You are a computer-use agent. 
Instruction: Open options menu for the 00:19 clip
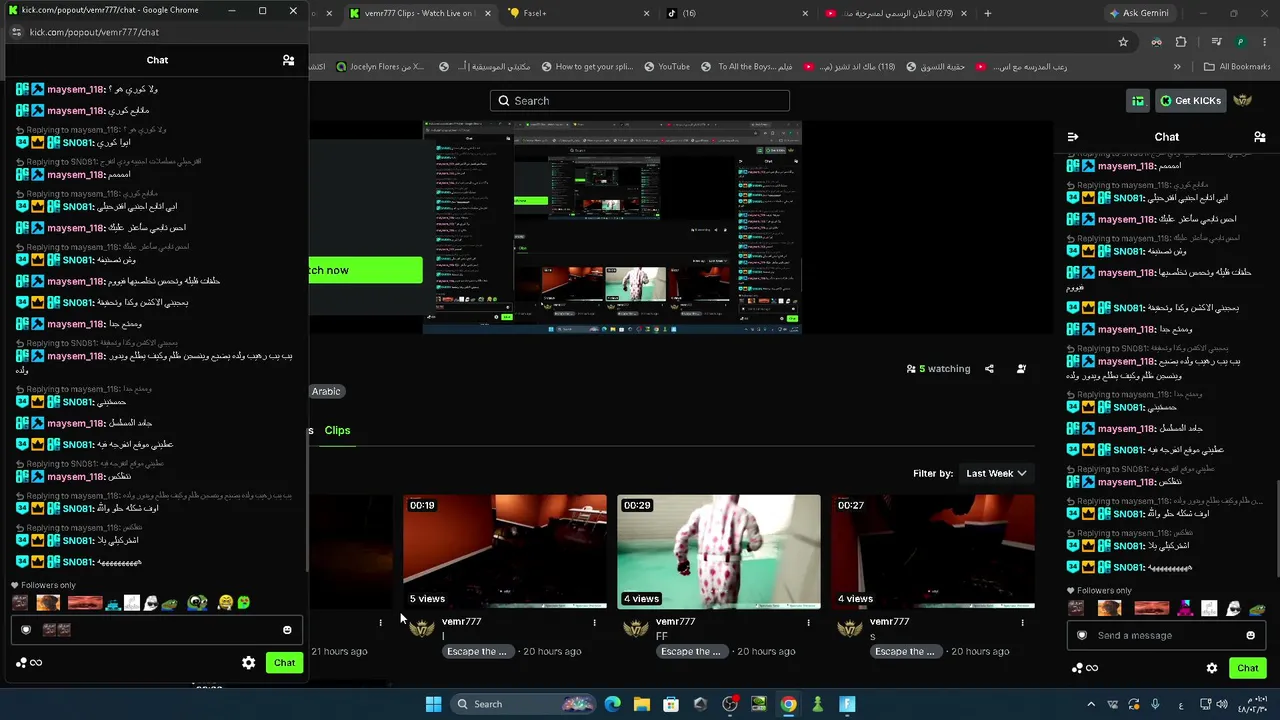click(594, 622)
